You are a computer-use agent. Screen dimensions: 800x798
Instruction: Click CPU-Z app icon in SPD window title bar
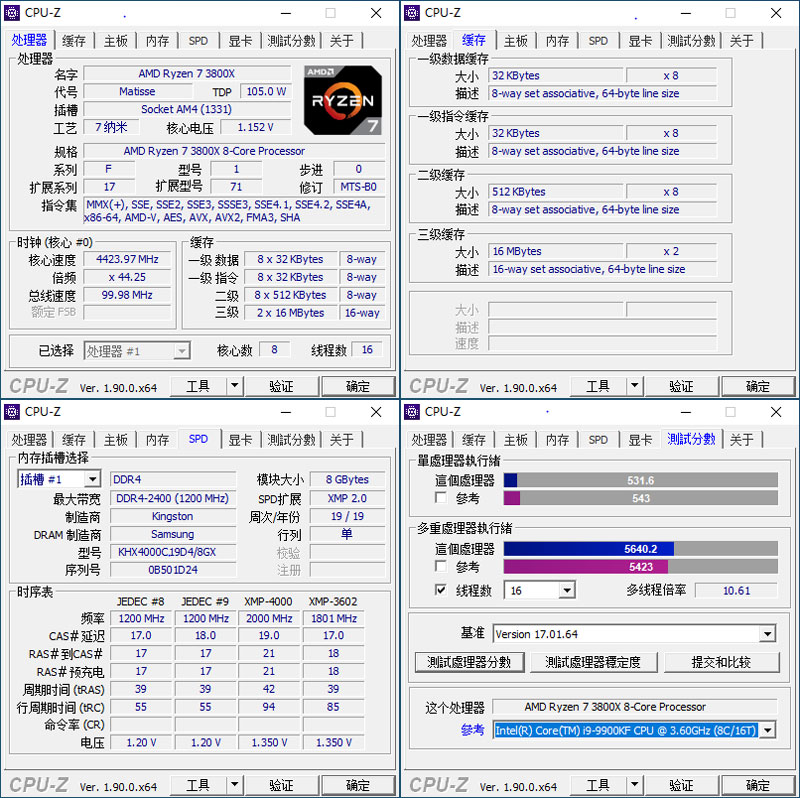pos(12,412)
